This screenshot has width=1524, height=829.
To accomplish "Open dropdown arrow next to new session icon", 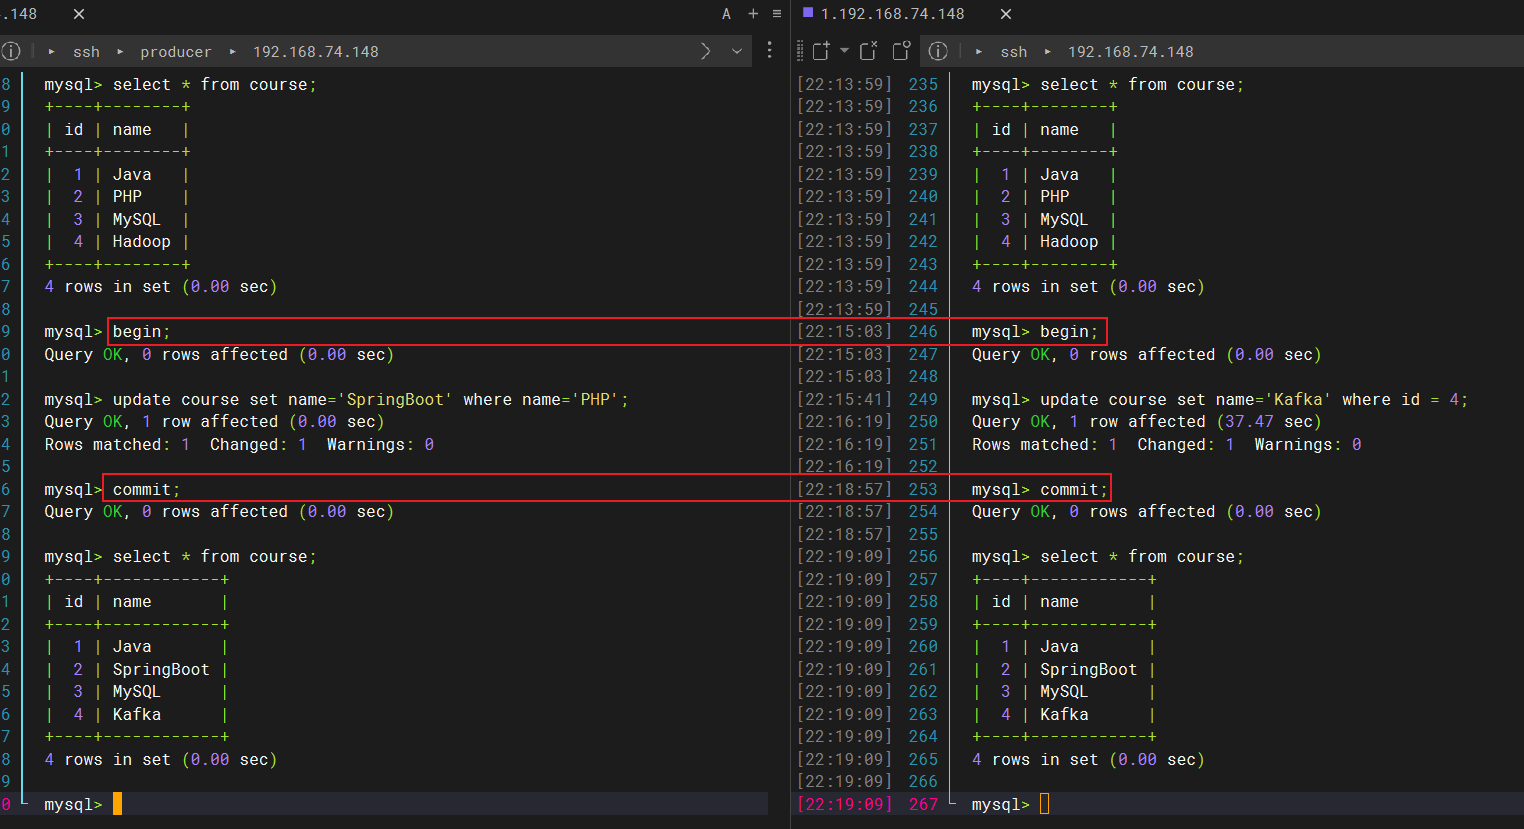I will 844,50.
